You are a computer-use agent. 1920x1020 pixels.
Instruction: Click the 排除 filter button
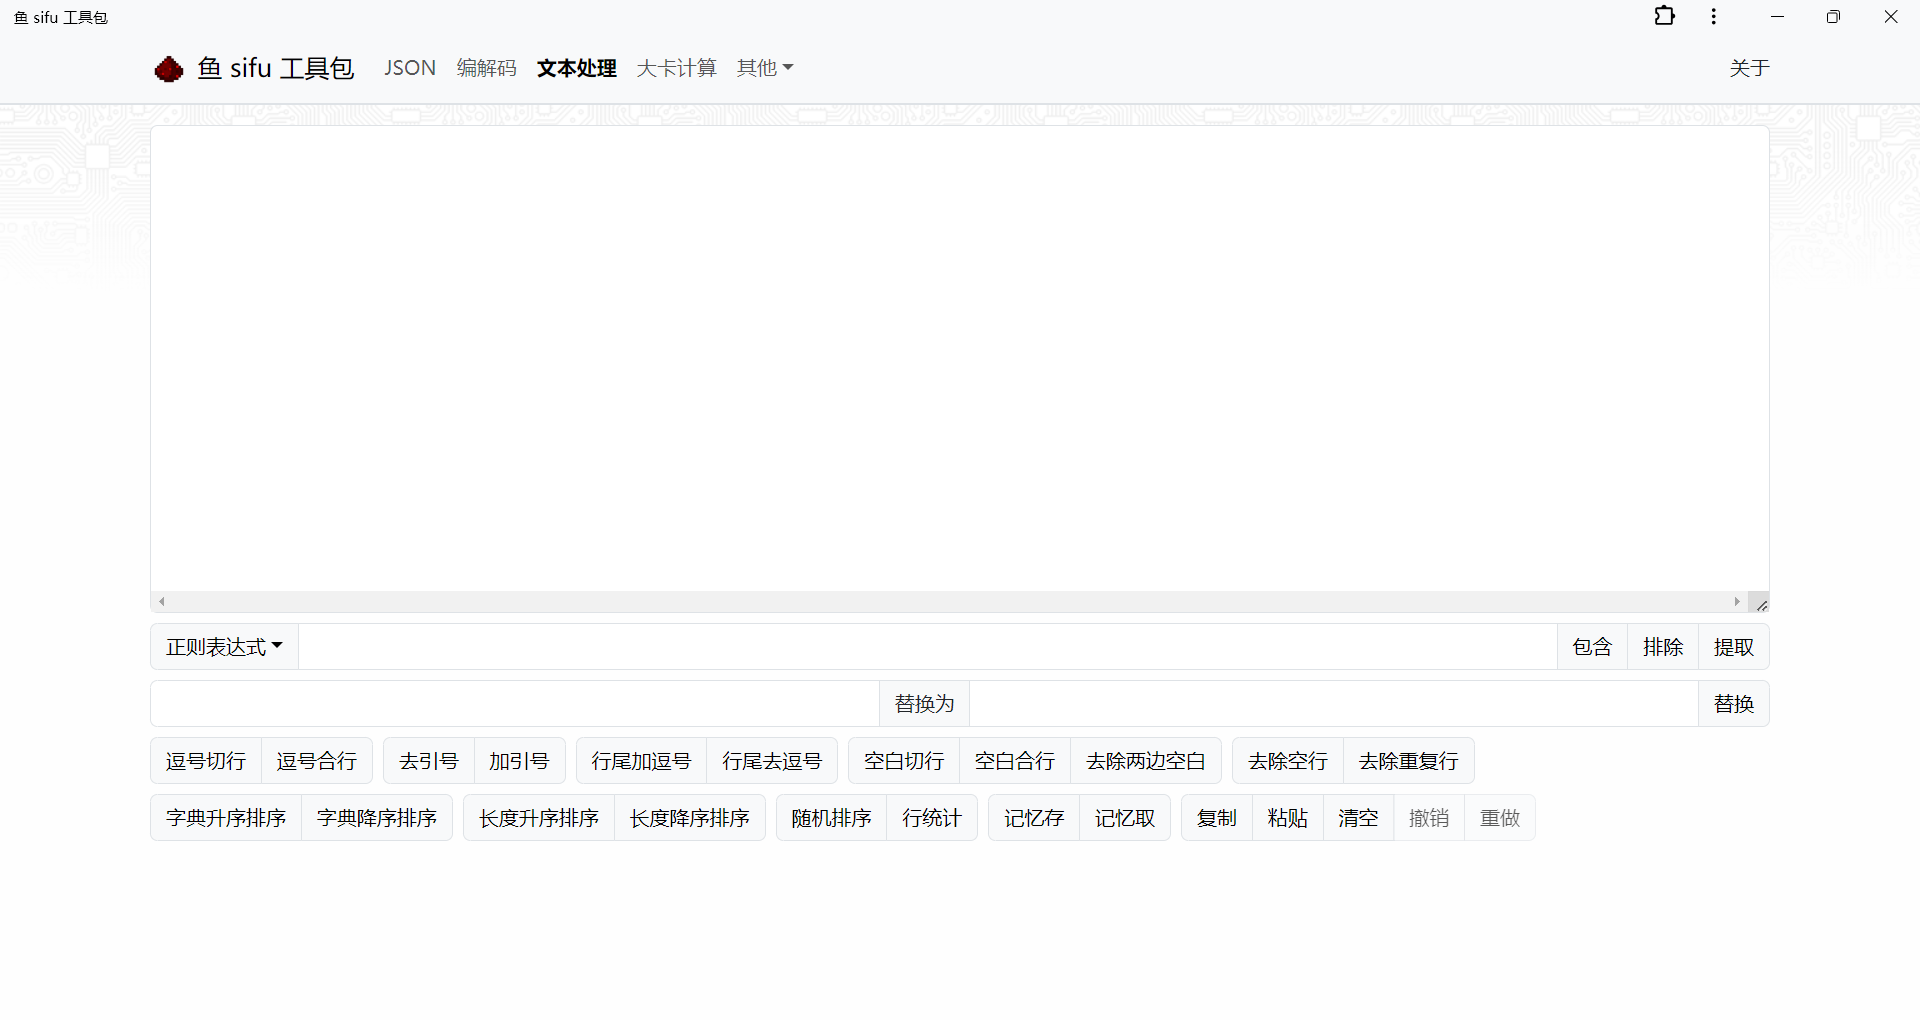(1664, 647)
